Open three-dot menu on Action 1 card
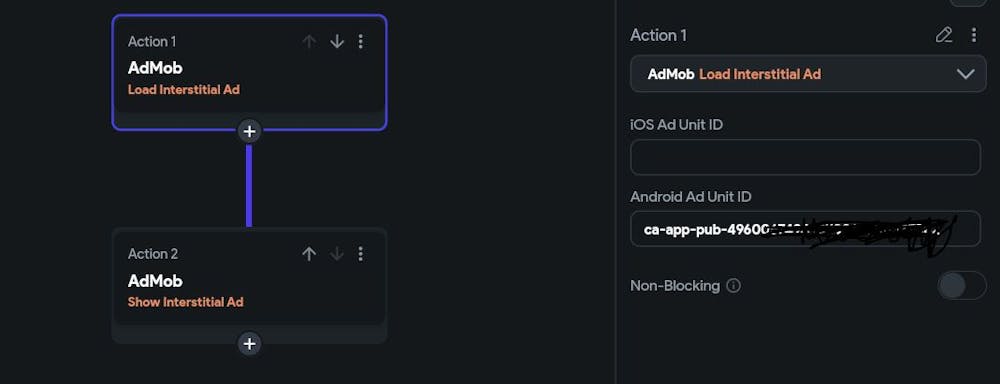 pyautogui.click(x=360, y=41)
